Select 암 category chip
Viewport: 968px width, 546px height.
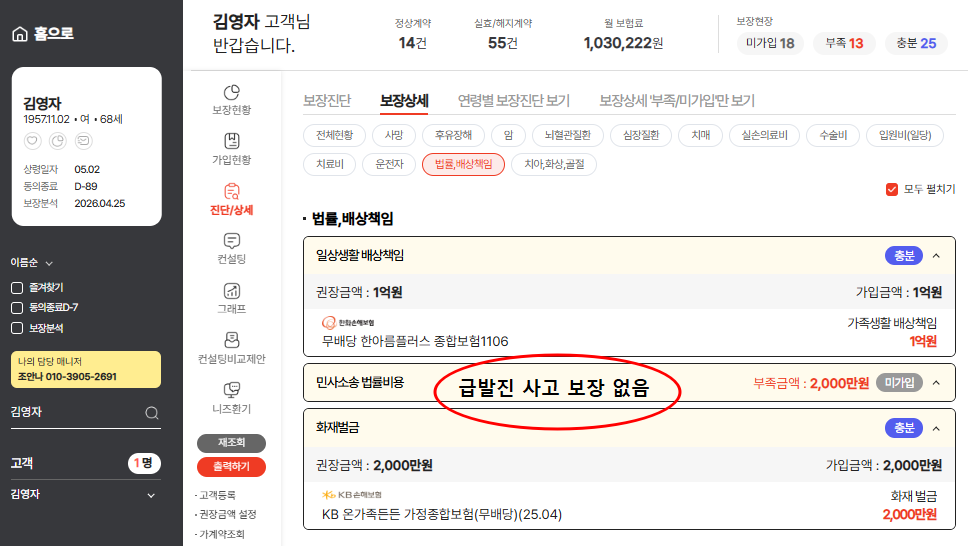point(508,135)
